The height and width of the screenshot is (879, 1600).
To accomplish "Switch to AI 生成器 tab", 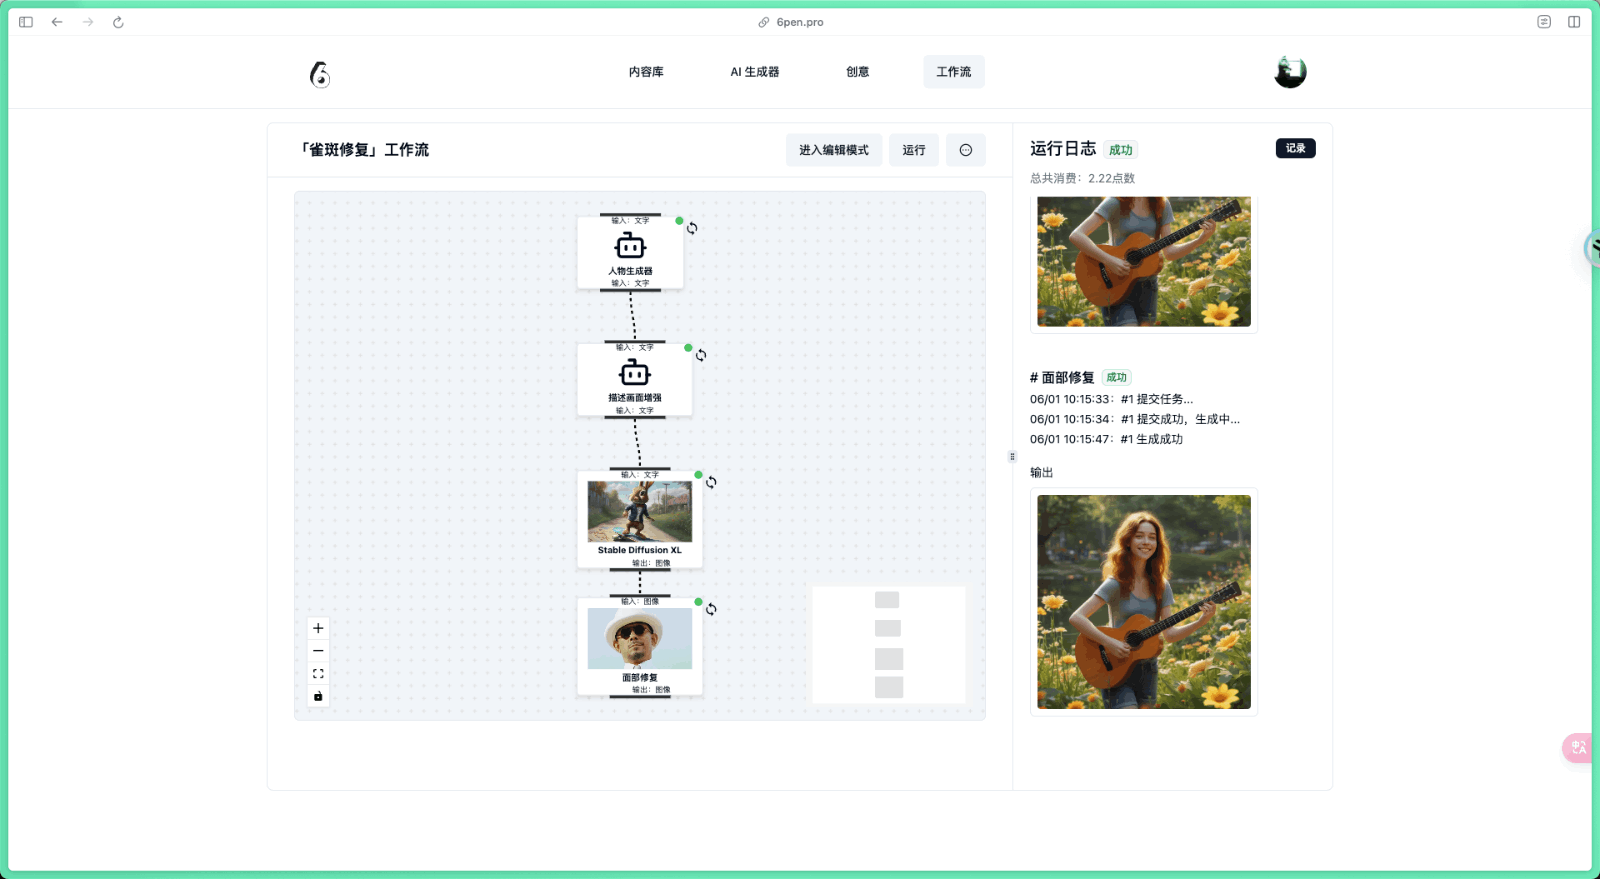I will point(754,72).
